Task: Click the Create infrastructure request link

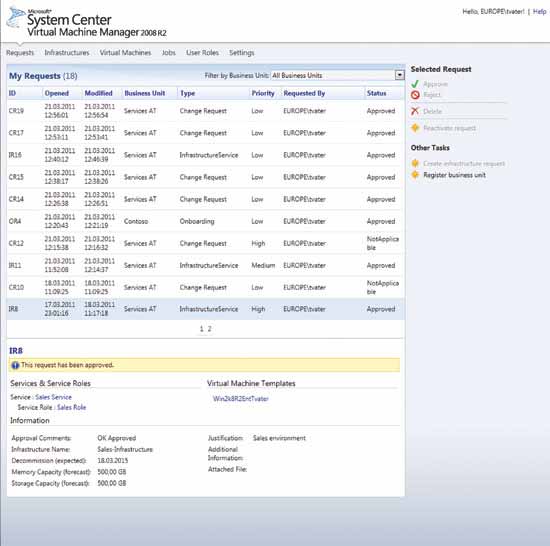Action: pyautogui.click(x=464, y=164)
